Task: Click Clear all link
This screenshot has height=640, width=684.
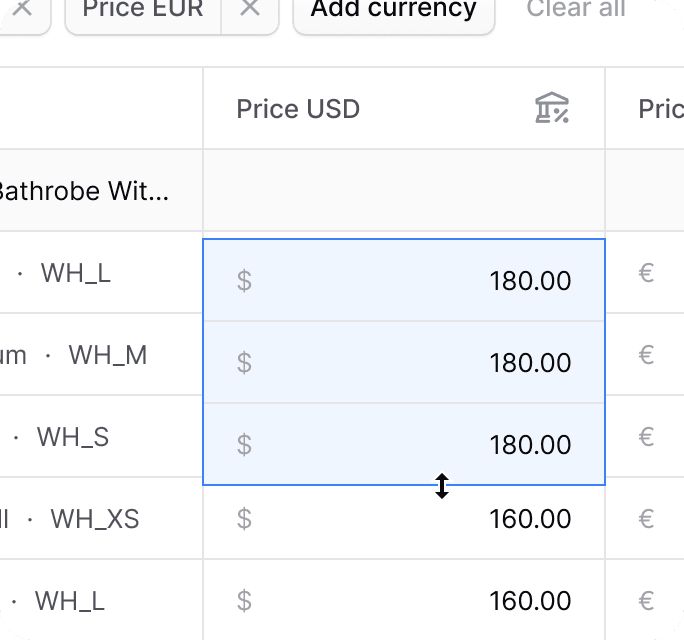Action: (576, 8)
